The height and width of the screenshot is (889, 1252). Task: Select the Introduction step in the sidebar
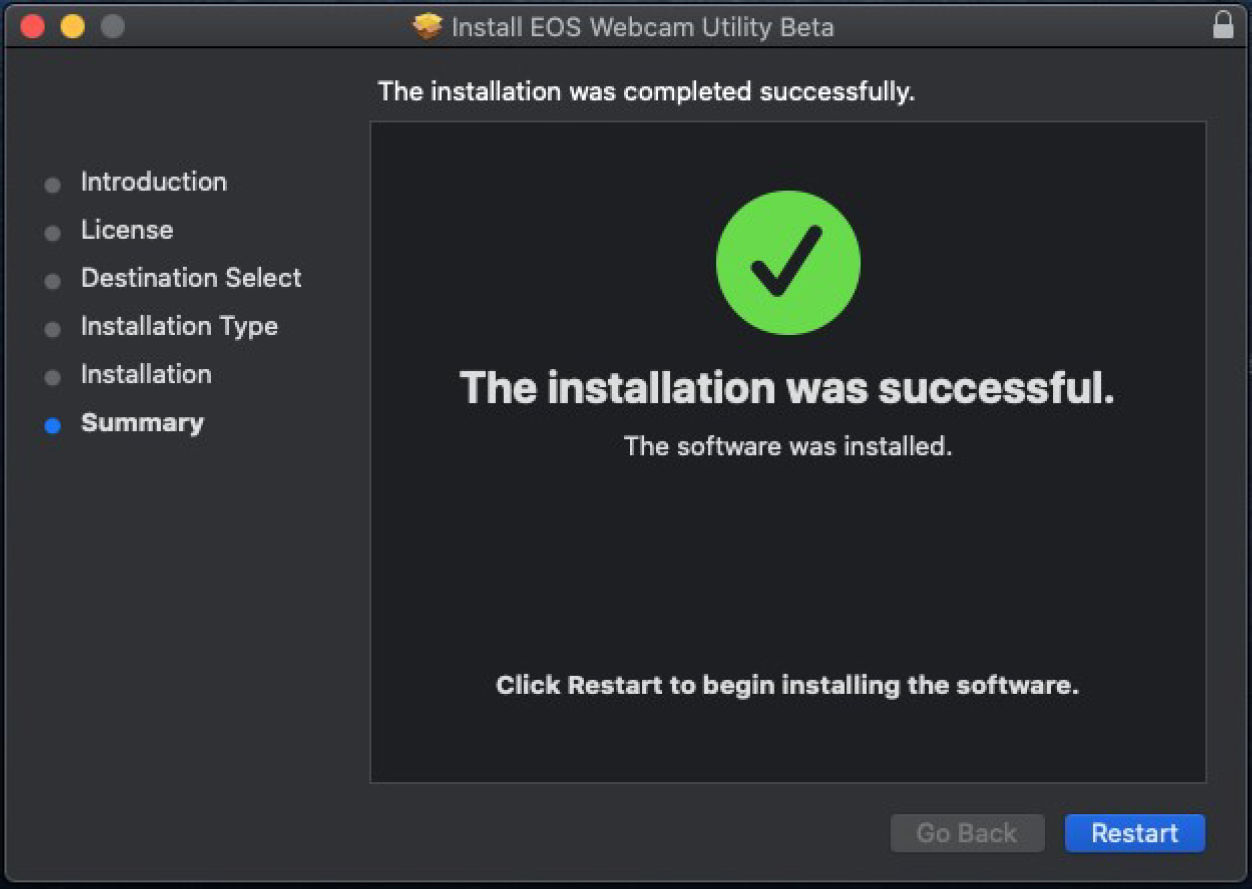(153, 182)
